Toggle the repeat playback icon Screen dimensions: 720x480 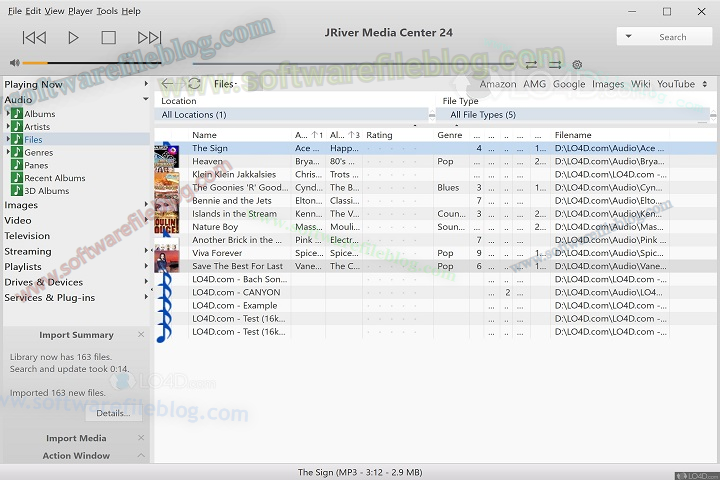(532, 65)
